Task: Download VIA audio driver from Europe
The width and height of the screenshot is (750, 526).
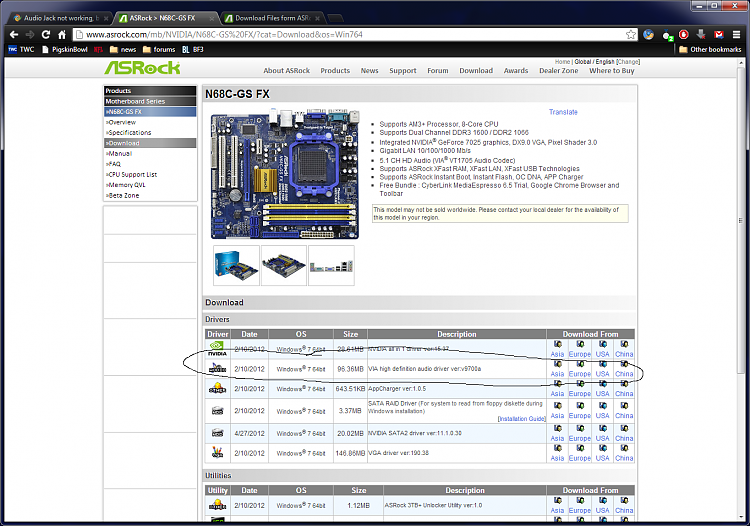Action: [580, 369]
